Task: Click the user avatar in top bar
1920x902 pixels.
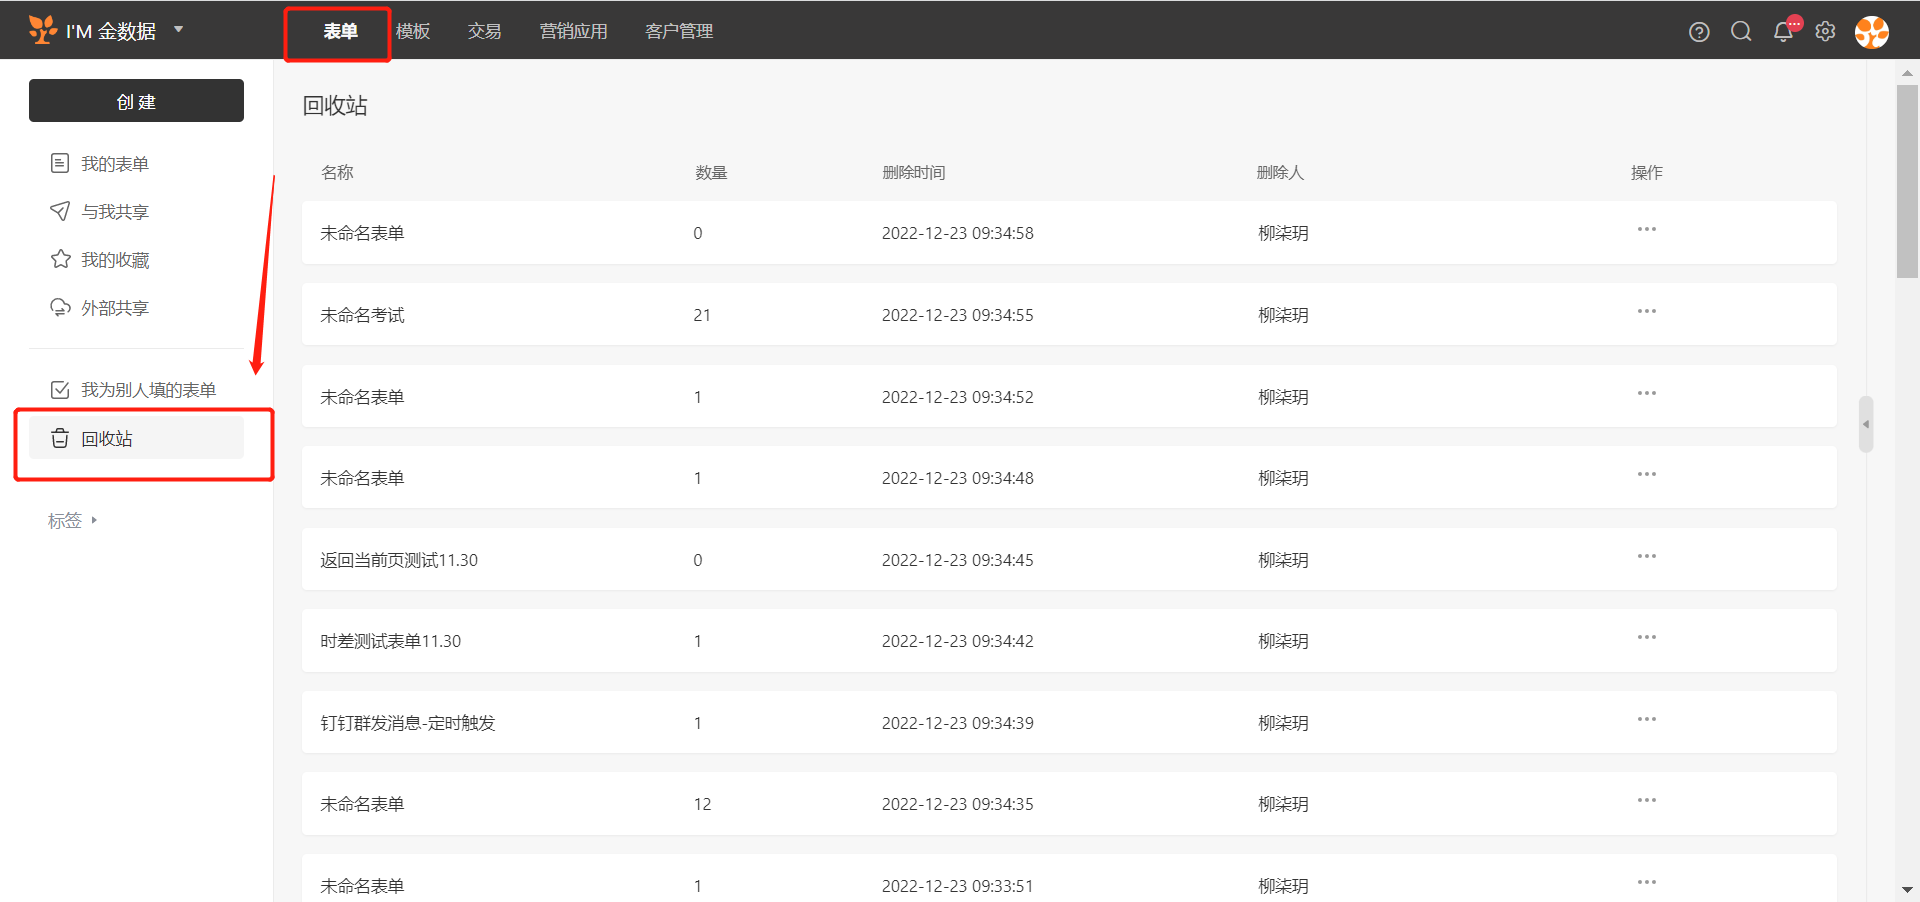Action: pyautogui.click(x=1871, y=32)
